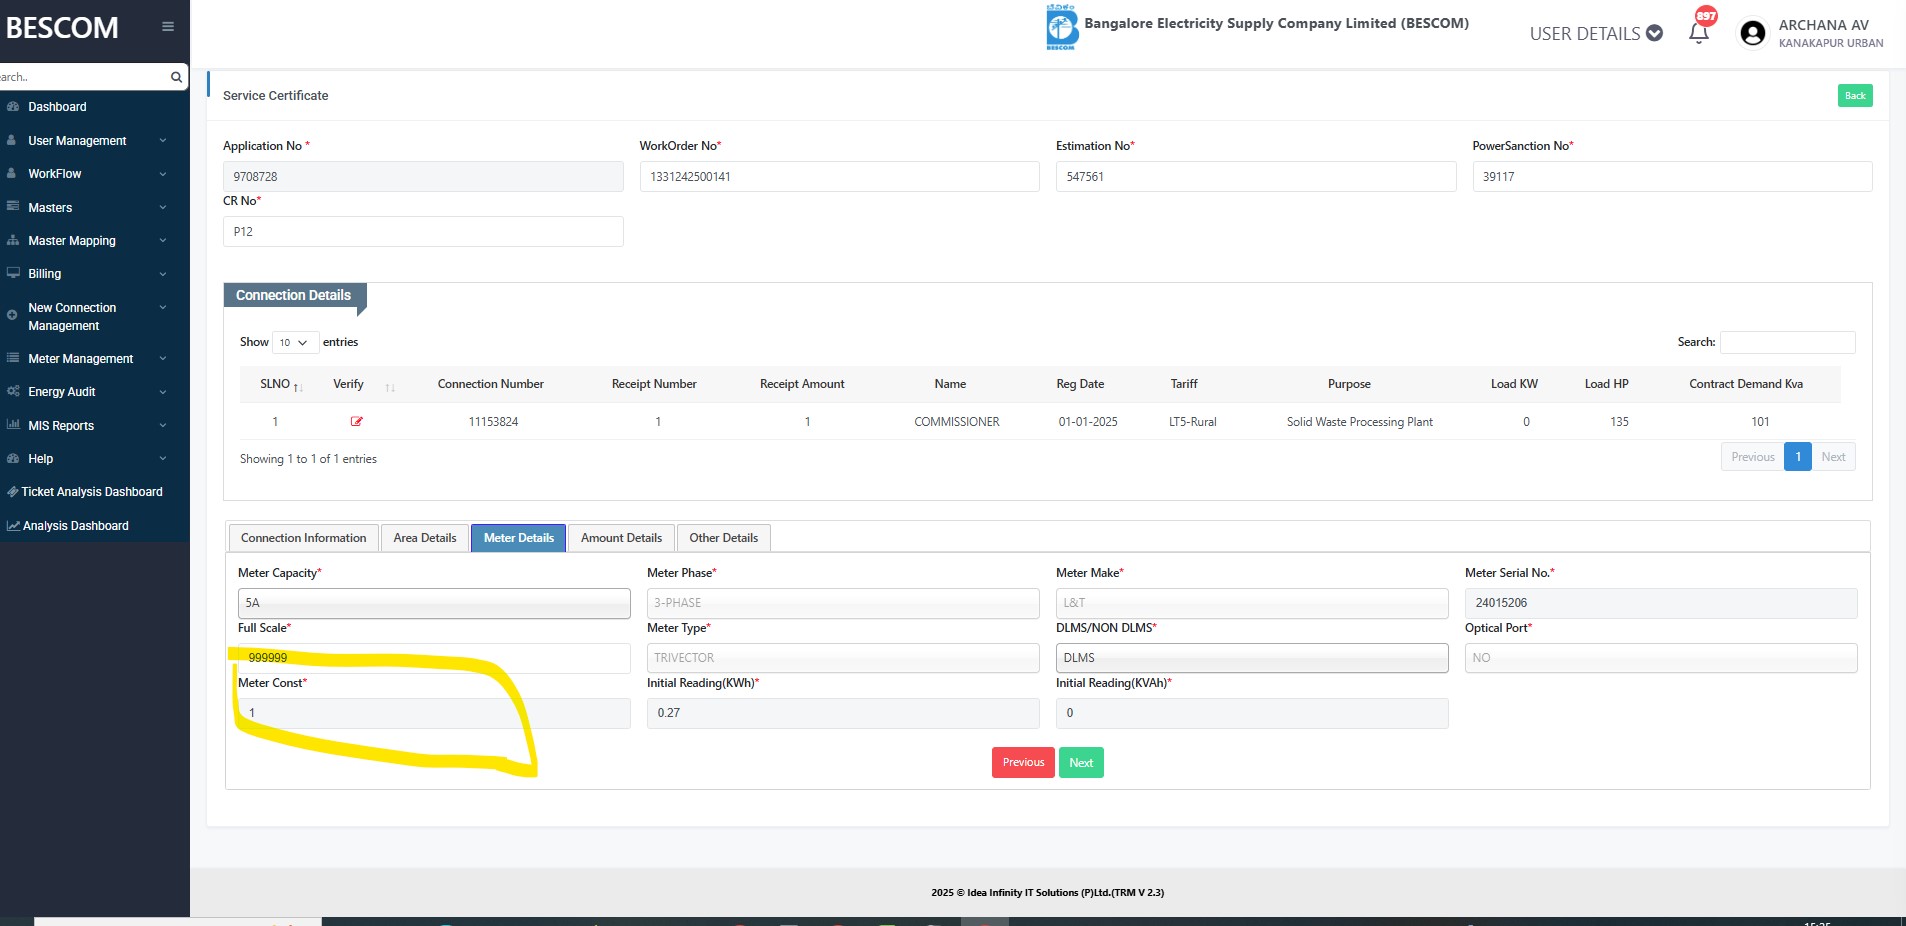Switch to the Connection Information tab
Image resolution: width=1906 pixels, height=926 pixels.
303,538
